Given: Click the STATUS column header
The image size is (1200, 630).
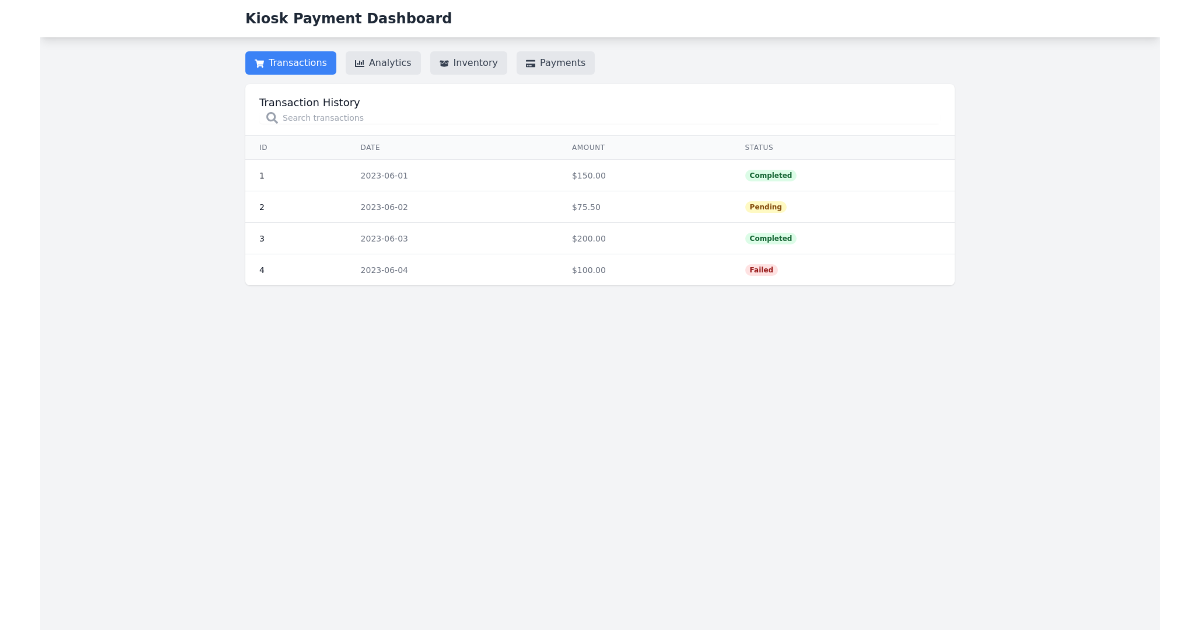Looking at the screenshot, I should point(759,147).
